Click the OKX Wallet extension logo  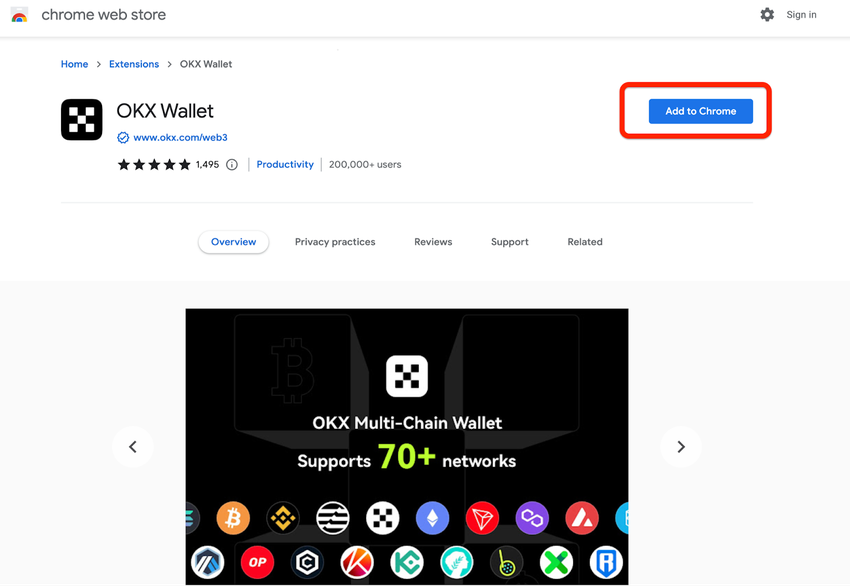(x=81, y=119)
